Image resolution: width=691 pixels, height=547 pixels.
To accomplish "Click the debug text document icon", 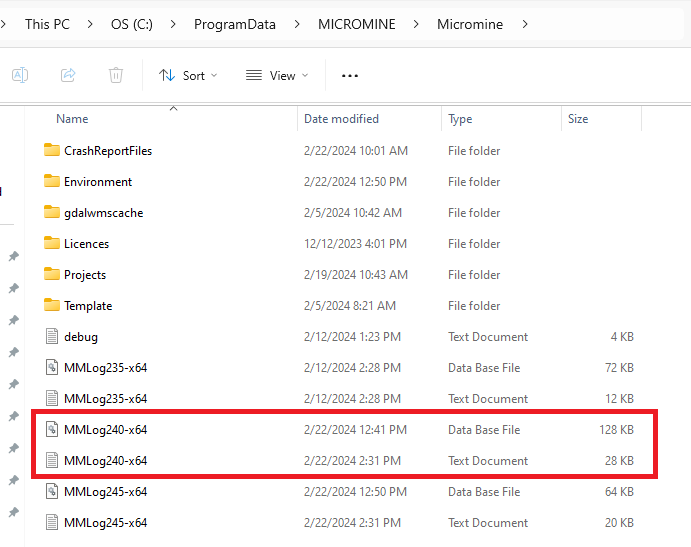I will click(53, 337).
